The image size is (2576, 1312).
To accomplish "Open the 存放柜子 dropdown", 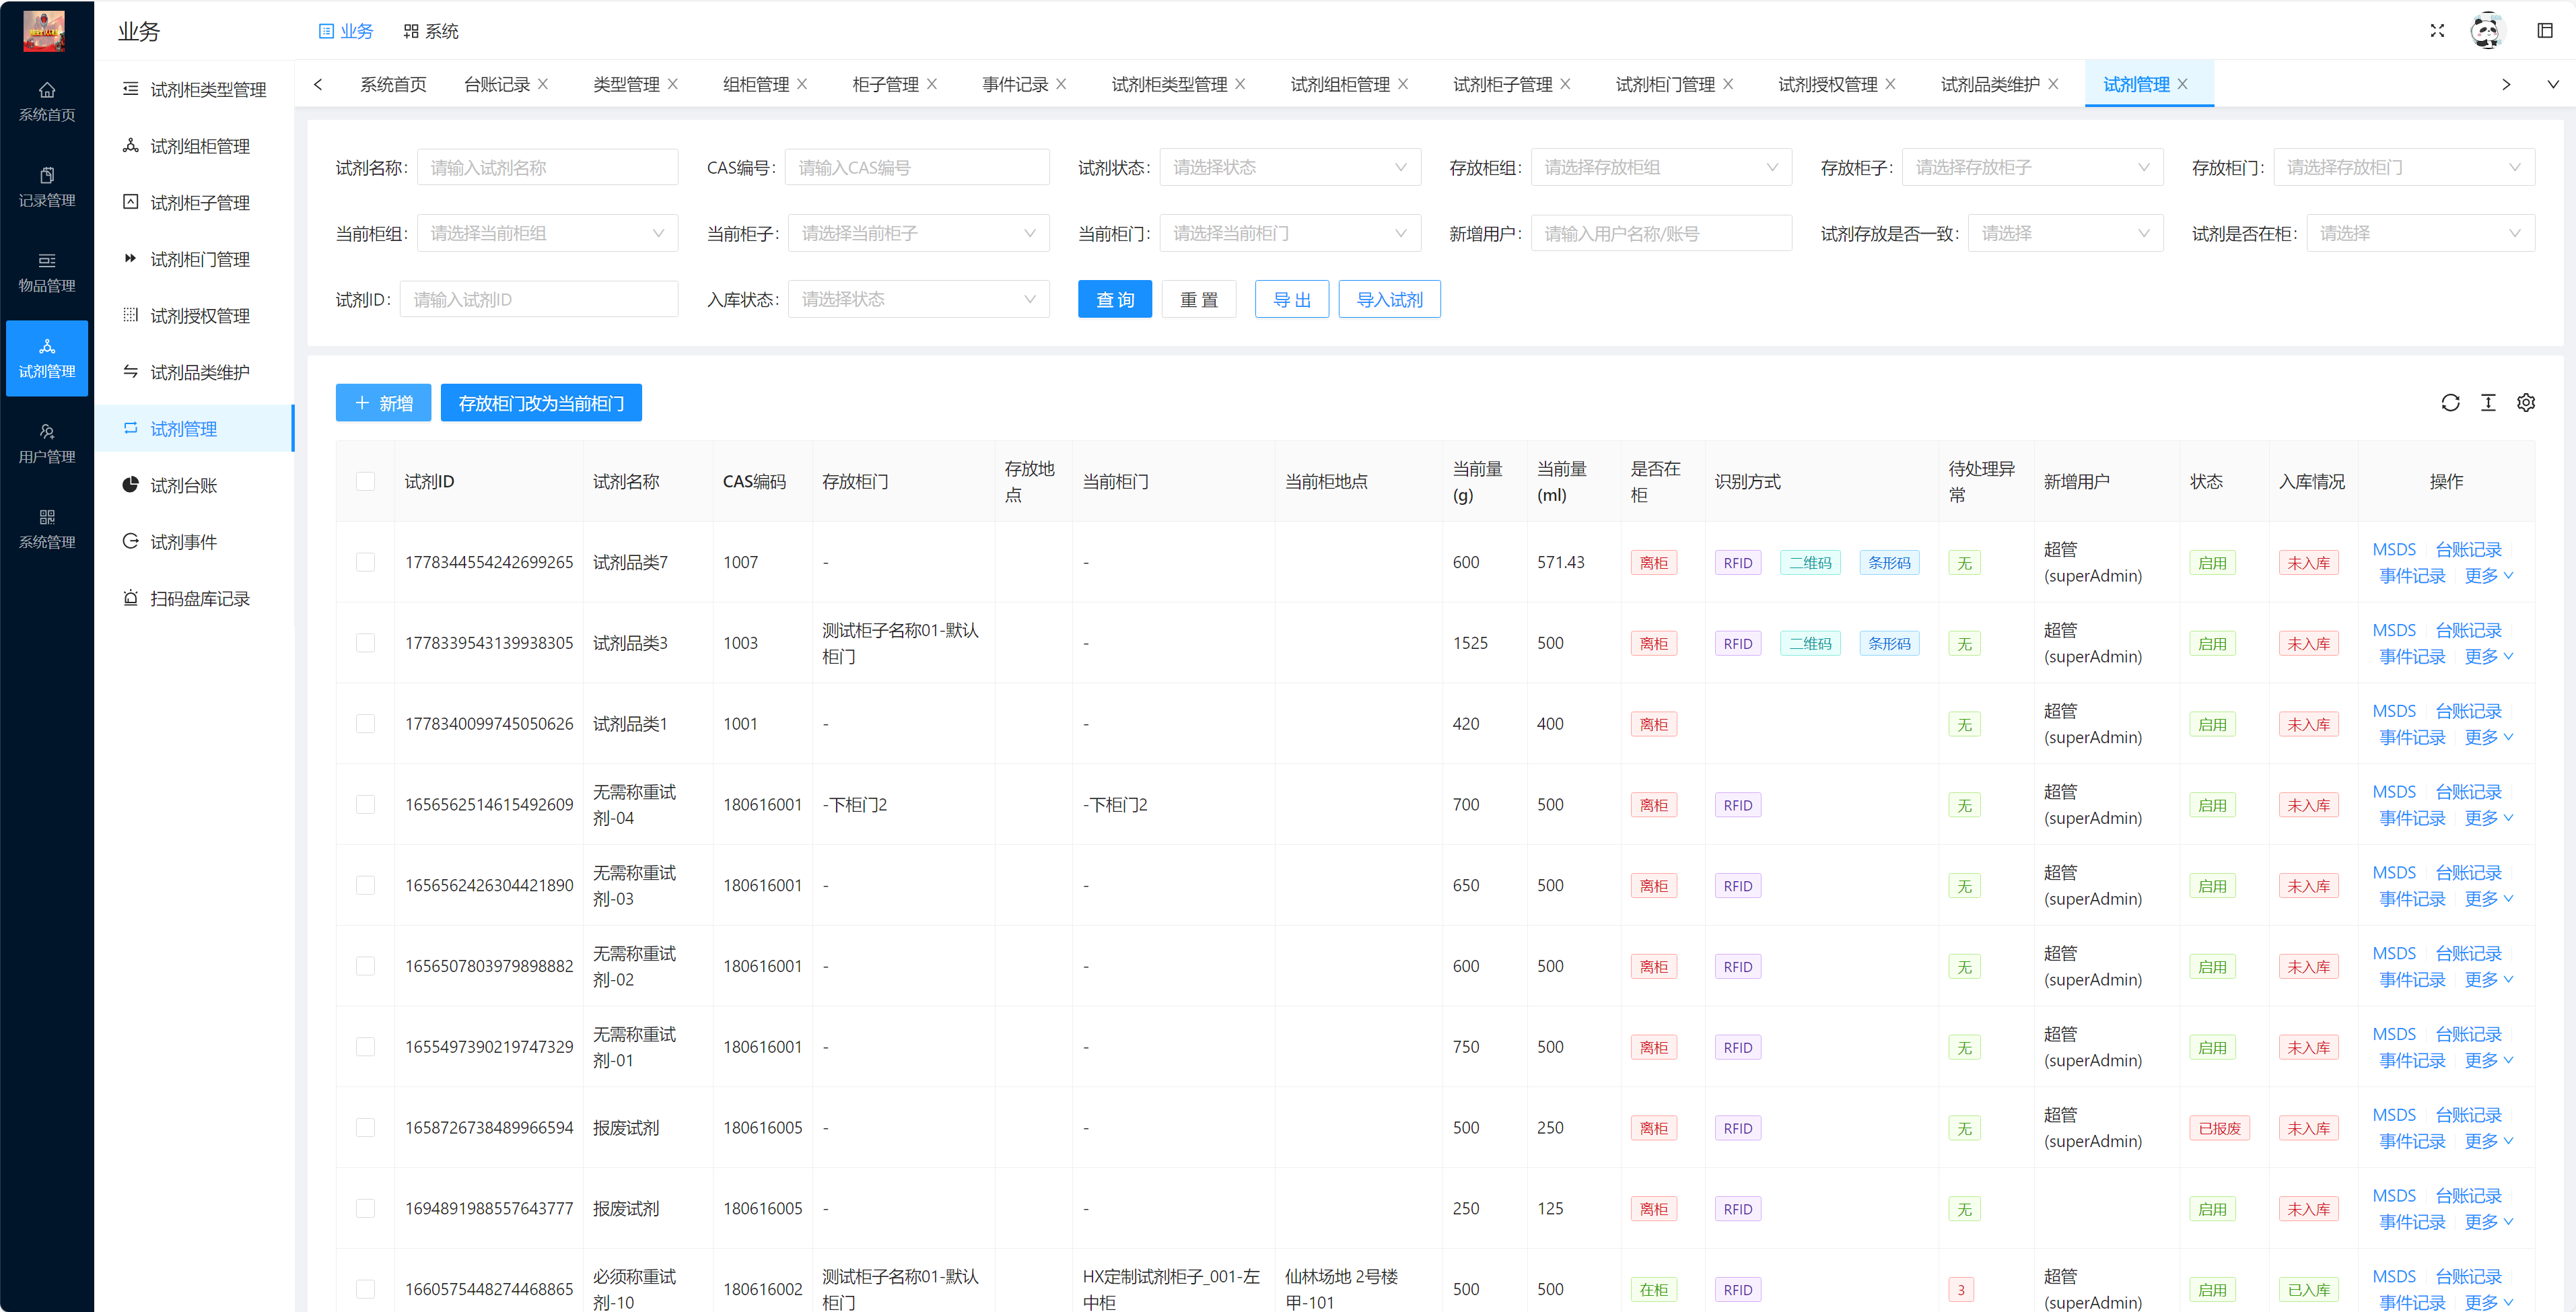I will pyautogui.click(x=2032, y=167).
